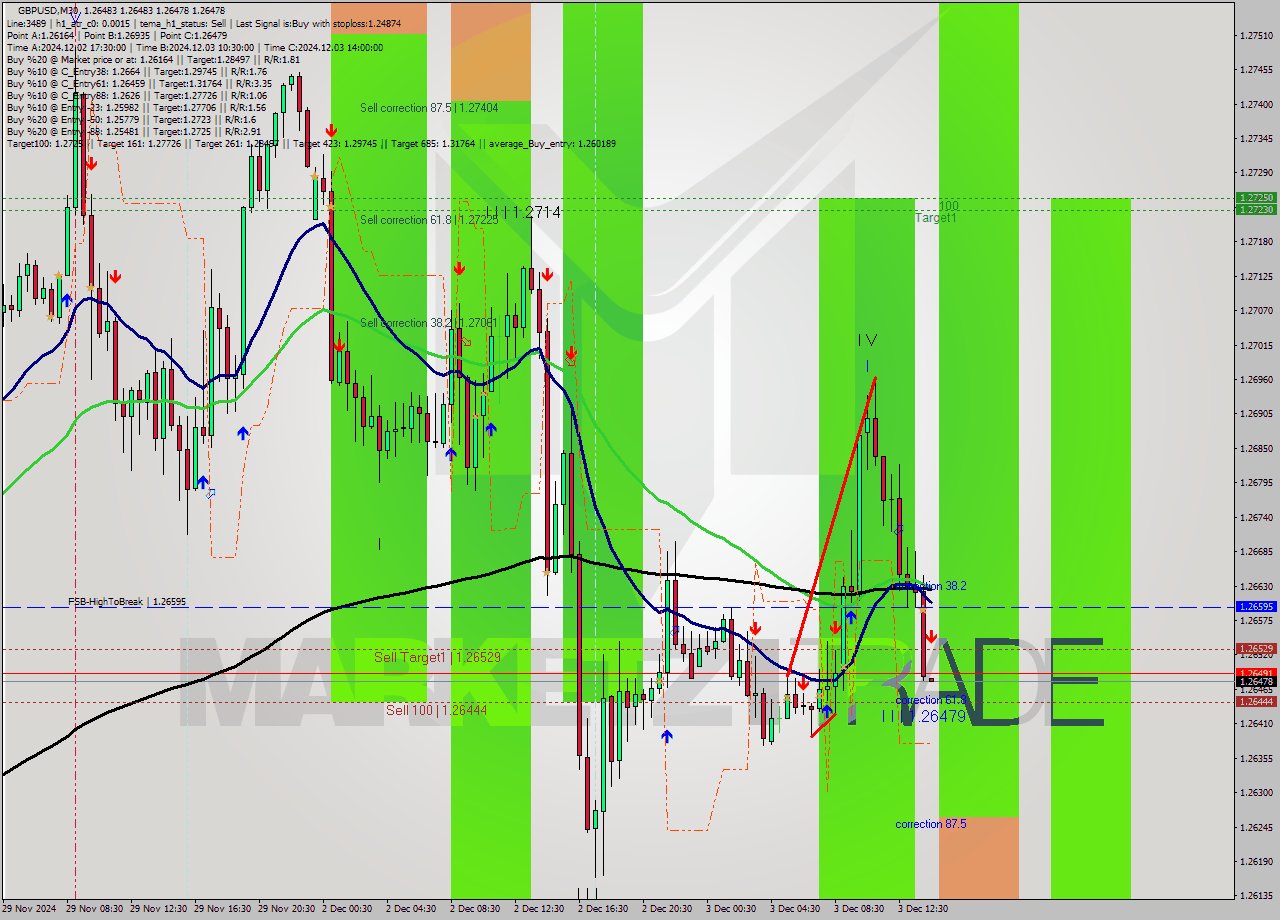Image resolution: width=1280 pixels, height=920 pixels.
Task: Click price axis value 1.27400
Action: point(1255,104)
